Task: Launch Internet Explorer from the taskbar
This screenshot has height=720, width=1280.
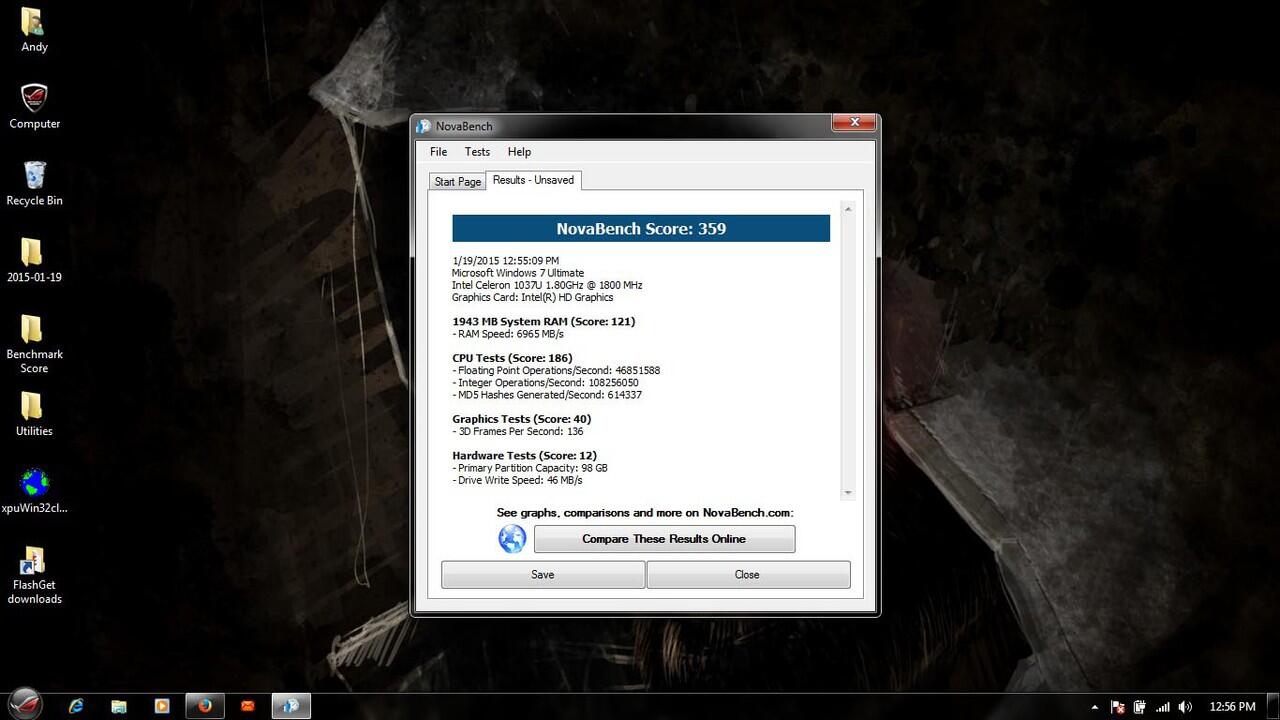Action: [76, 706]
